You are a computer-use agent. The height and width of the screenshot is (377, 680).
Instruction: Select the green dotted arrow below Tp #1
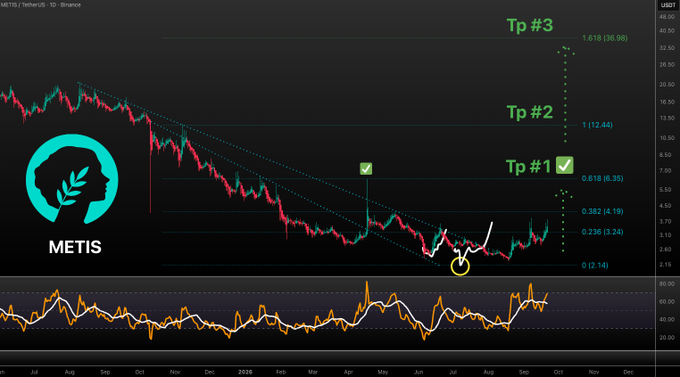(x=563, y=221)
